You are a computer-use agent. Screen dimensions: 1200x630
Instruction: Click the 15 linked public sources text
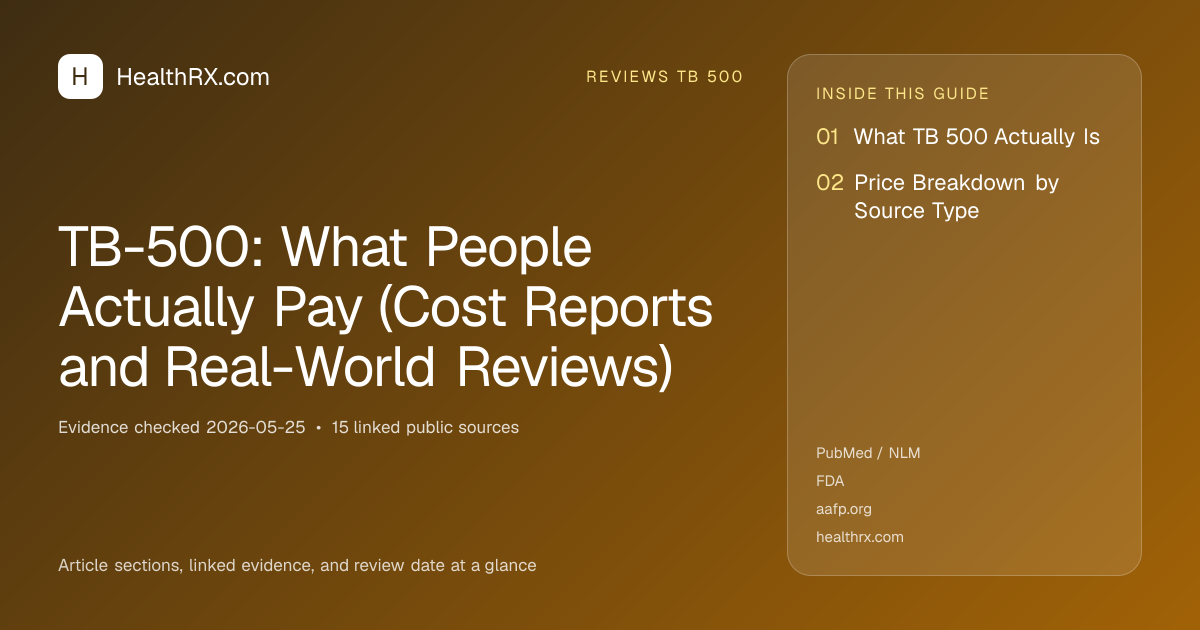tap(425, 427)
